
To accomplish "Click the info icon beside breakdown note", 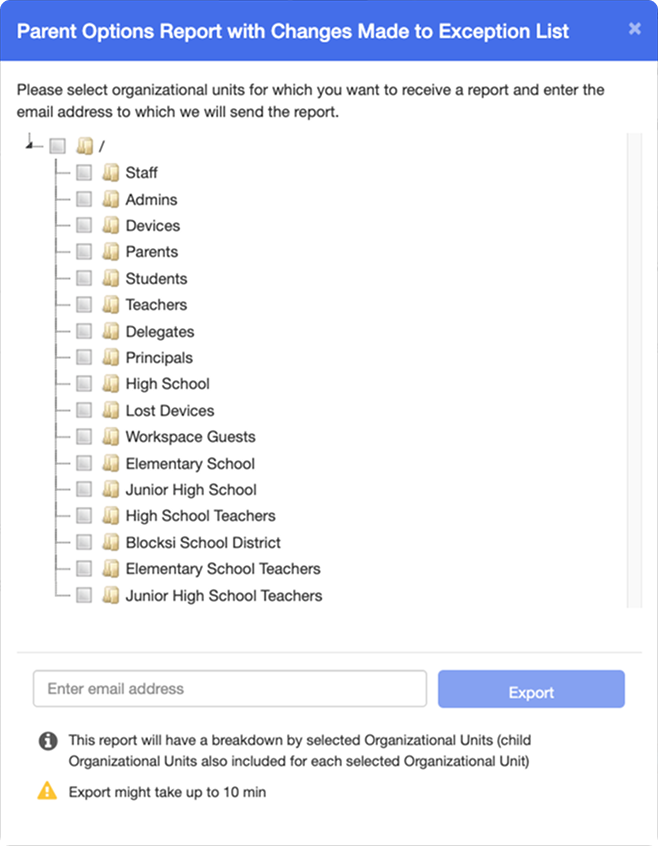I will pyautogui.click(x=48, y=741).
